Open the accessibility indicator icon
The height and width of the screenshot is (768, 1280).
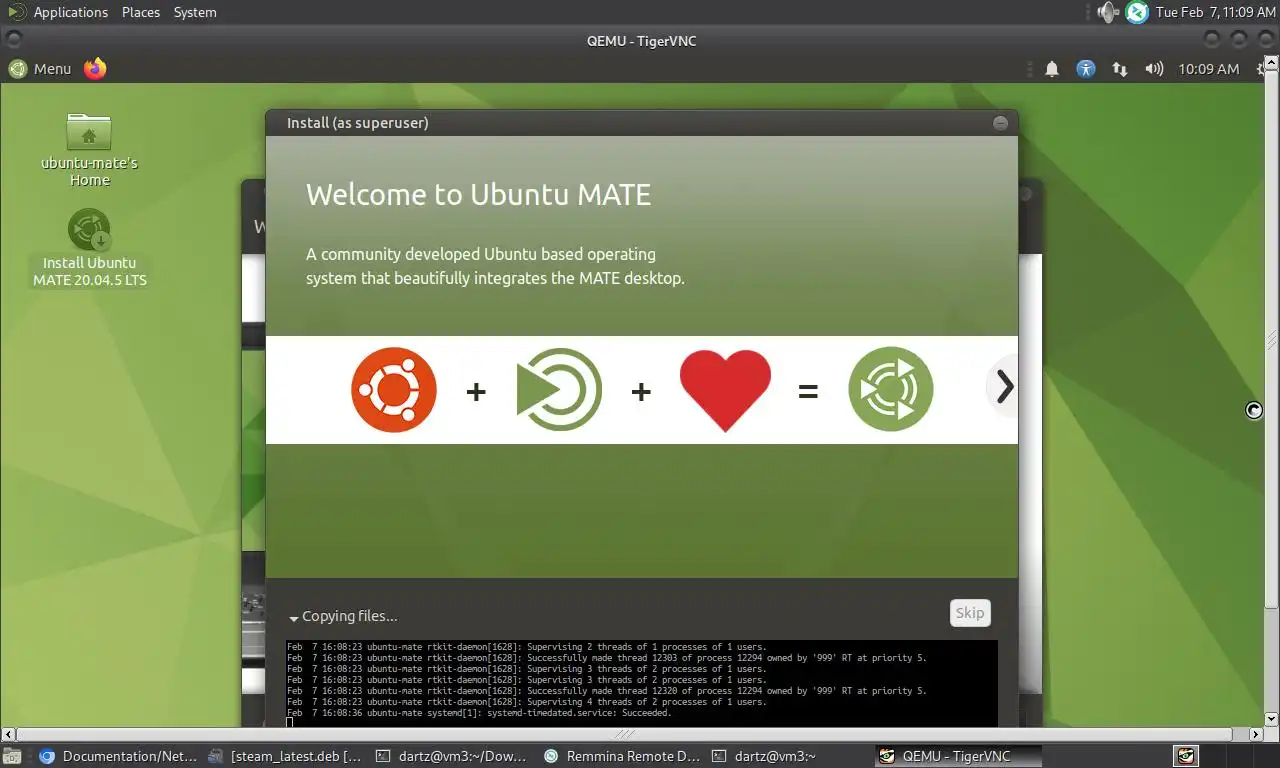tap(1086, 69)
